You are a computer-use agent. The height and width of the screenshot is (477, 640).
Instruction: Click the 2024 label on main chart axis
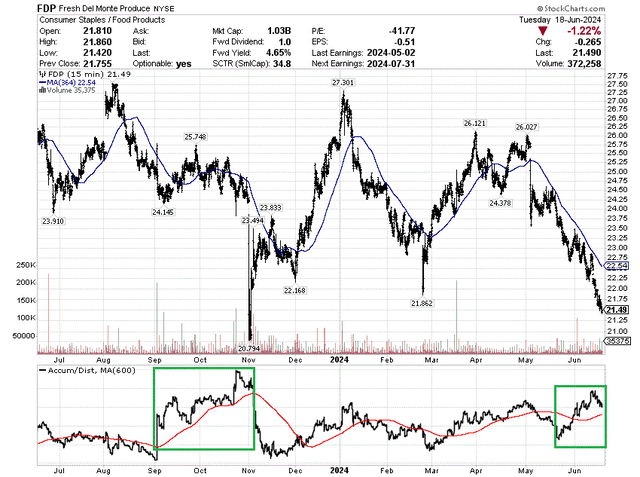click(x=340, y=360)
